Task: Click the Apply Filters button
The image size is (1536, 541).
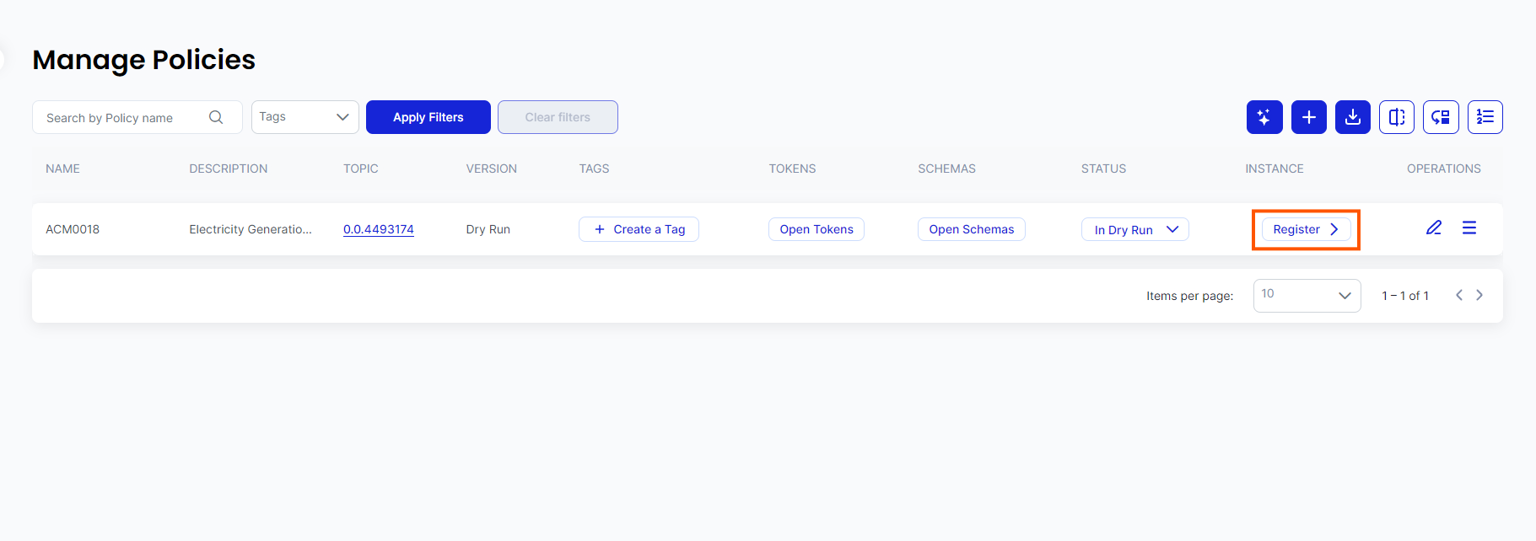Action: coord(428,117)
